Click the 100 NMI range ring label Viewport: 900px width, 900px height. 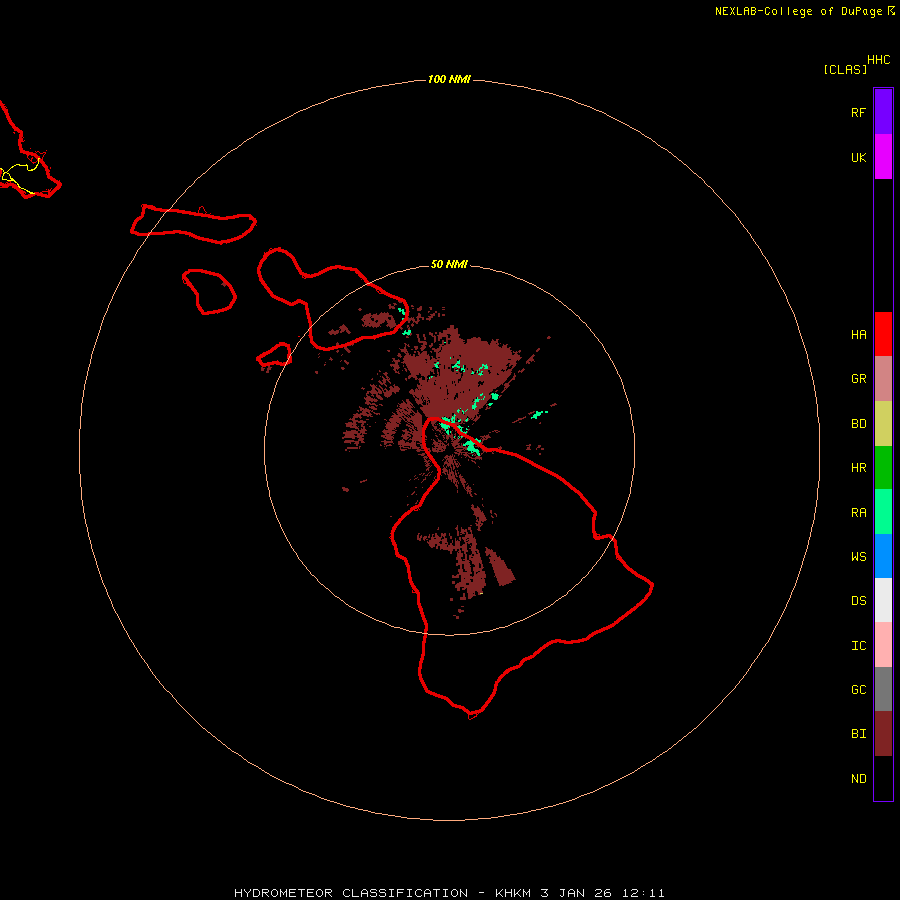[x=449, y=79]
